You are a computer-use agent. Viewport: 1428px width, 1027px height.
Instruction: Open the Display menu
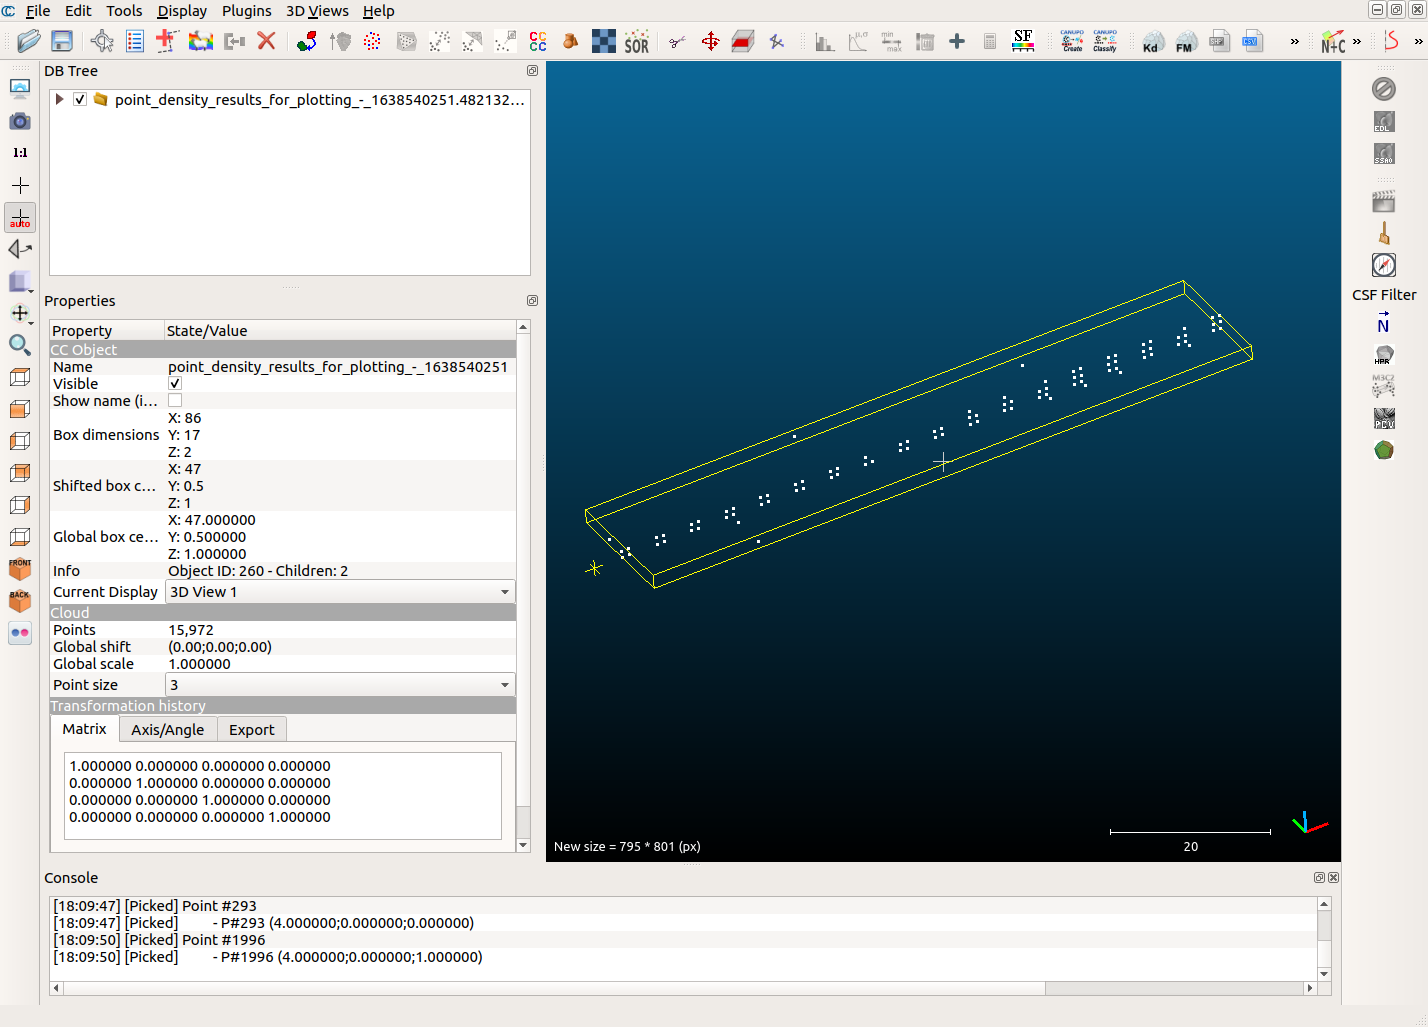tap(181, 11)
